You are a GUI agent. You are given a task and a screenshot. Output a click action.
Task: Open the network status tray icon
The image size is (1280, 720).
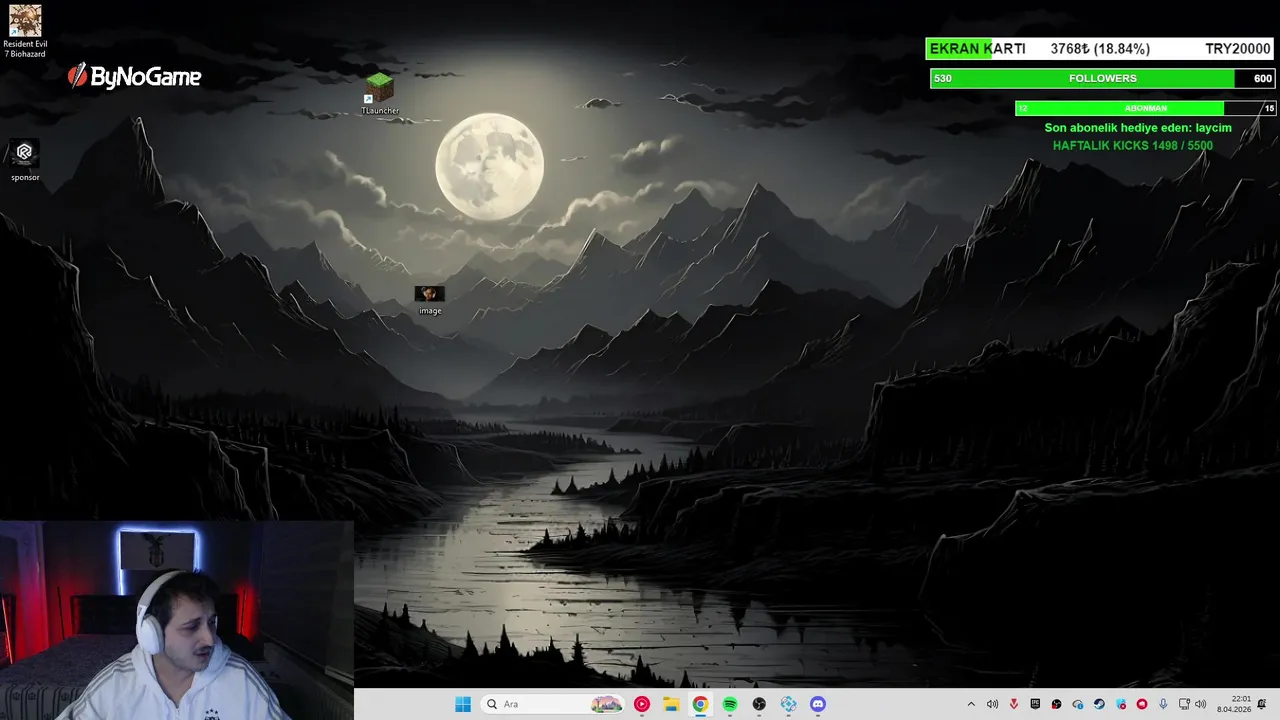click(1184, 704)
